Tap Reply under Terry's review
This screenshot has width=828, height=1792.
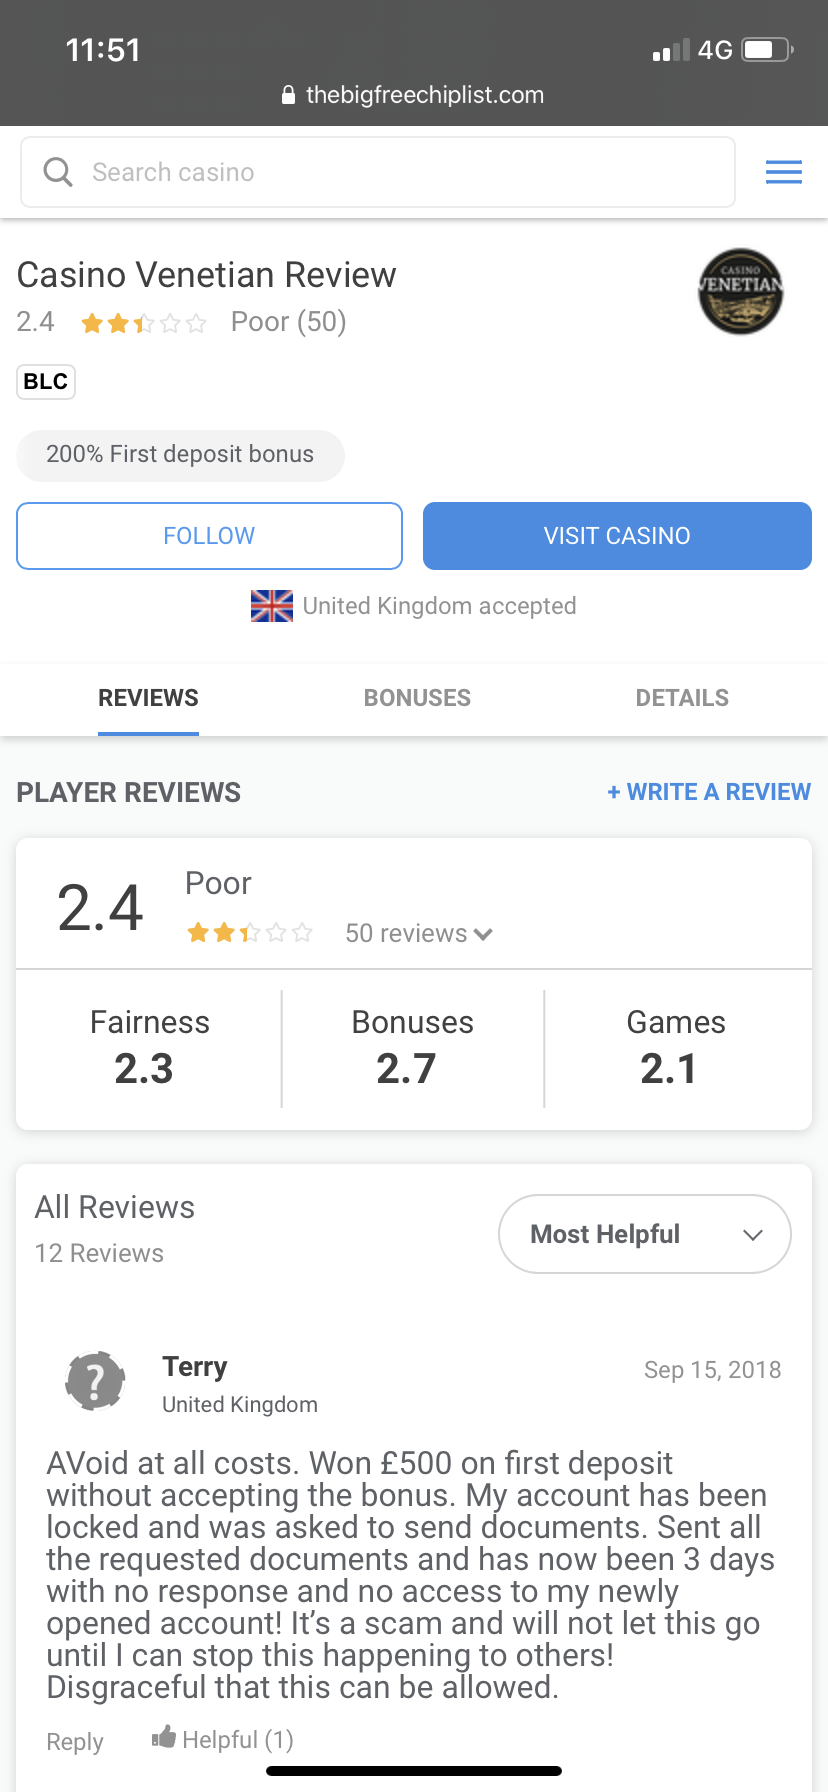75,1741
